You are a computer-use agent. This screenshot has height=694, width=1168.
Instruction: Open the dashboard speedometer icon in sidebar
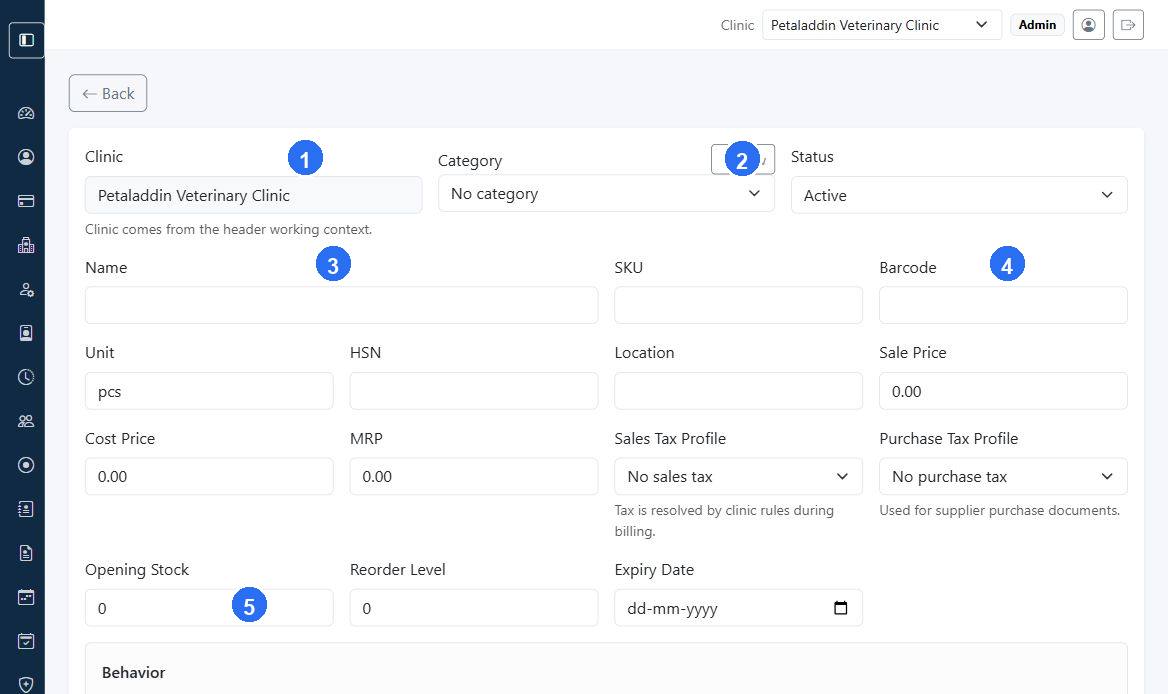[26, 113]
